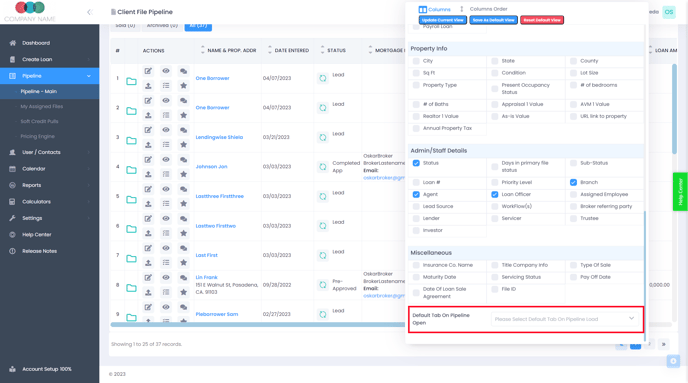688x383 pixels.
Task: Uncheck the Status column checkbox
Action: pyautogui.click(x=416, y=163)
